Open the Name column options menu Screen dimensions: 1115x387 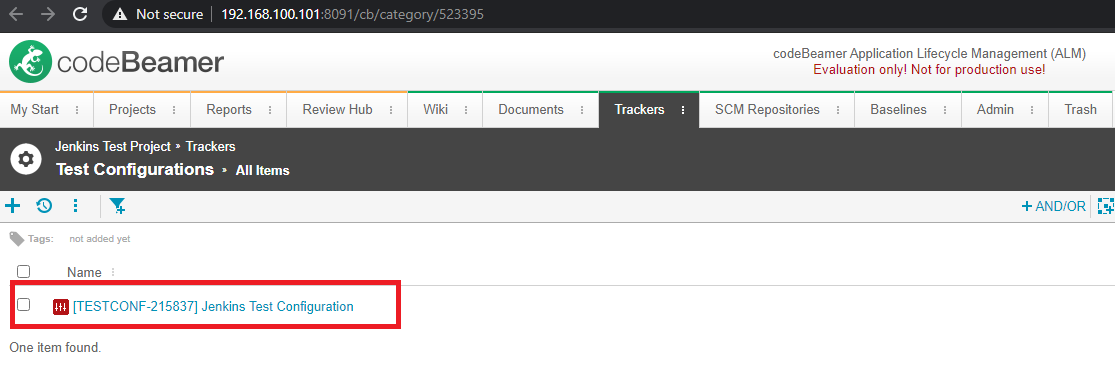pos(112,272)
